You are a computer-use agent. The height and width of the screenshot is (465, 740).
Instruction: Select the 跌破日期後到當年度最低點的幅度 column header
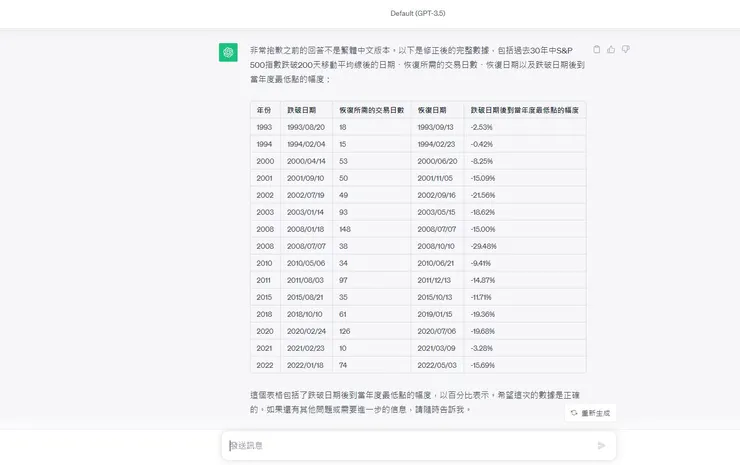pos(525,110)
